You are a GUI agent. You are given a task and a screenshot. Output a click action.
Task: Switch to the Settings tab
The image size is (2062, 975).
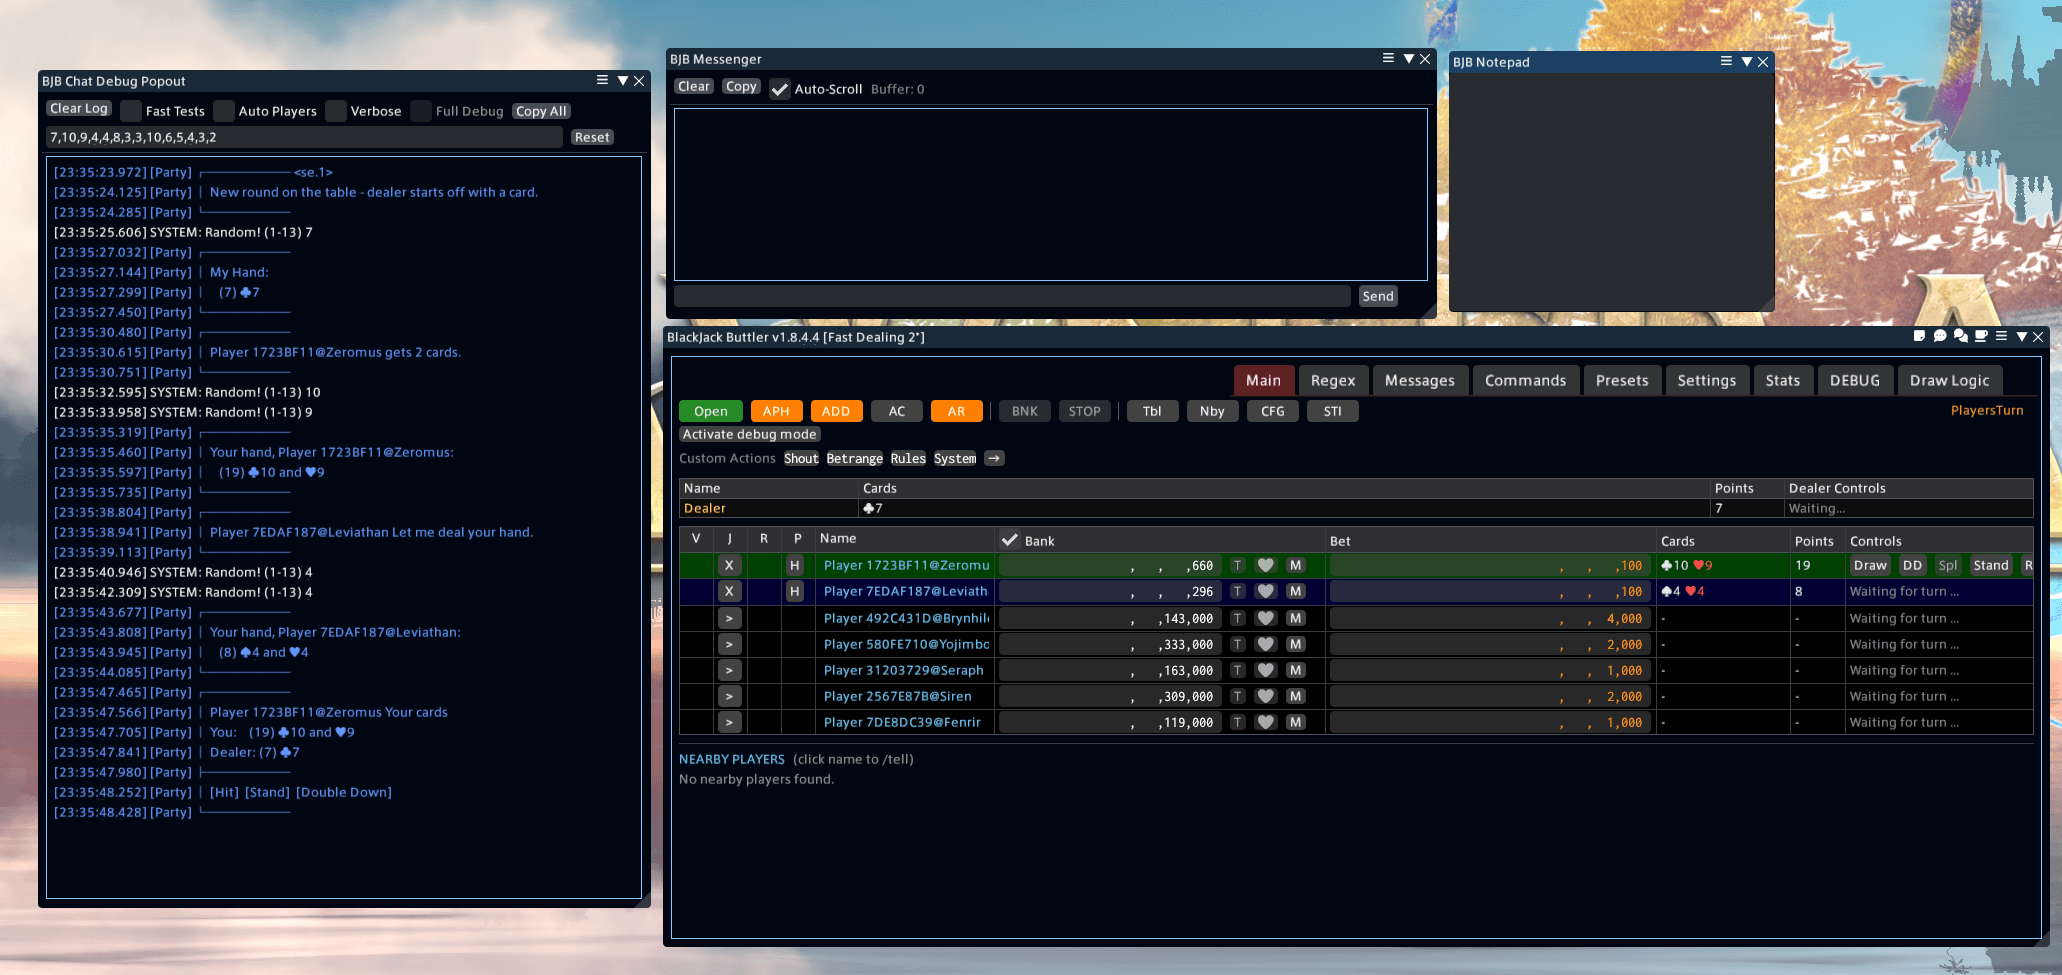pos(1707,380)
